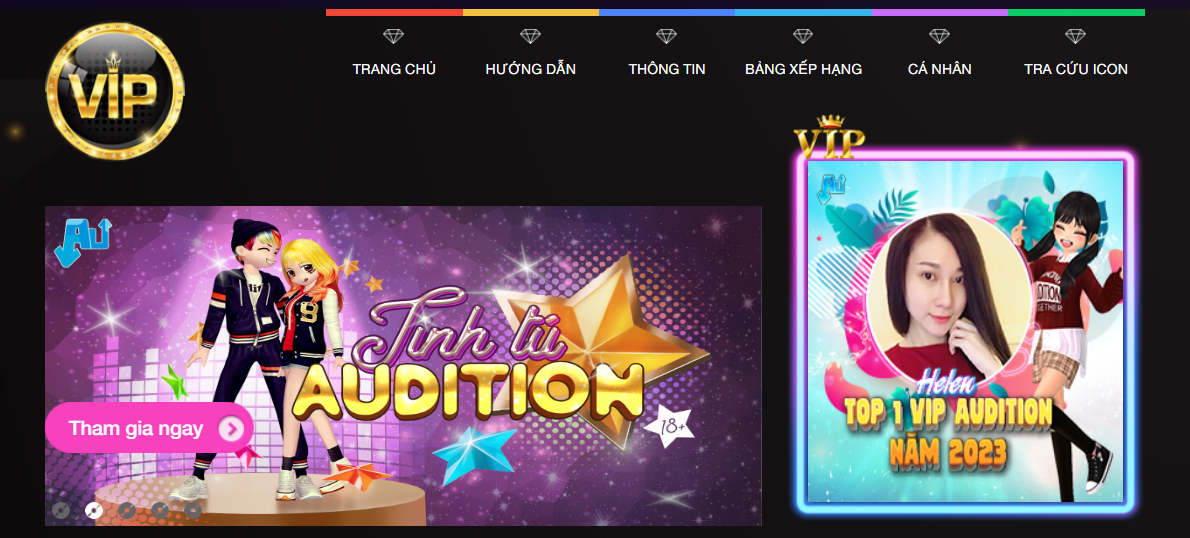Click the diamond icon above TRA CỨU ICON
The height and width of the screenshot is (538, 1190).
[1075, 36]
